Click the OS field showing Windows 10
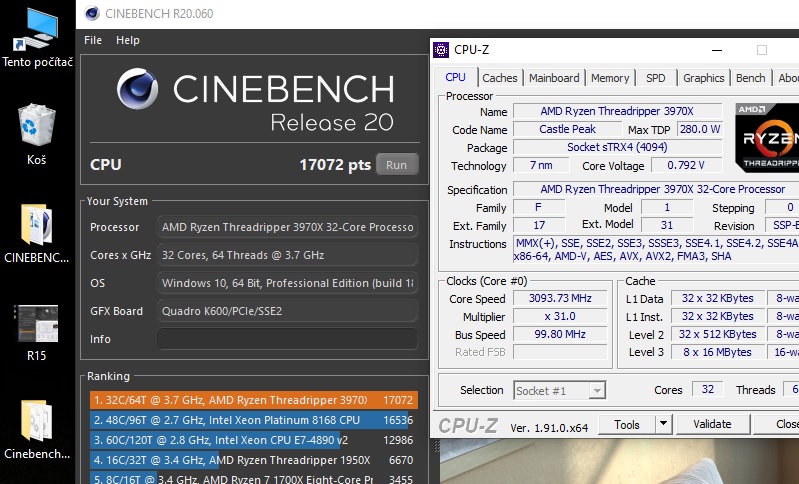799x484 pixels. [287, 283]
